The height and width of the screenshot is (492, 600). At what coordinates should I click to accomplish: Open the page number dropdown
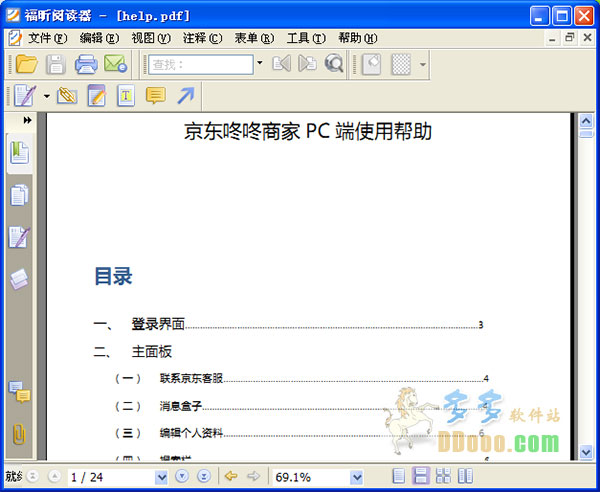pos(161,477)
